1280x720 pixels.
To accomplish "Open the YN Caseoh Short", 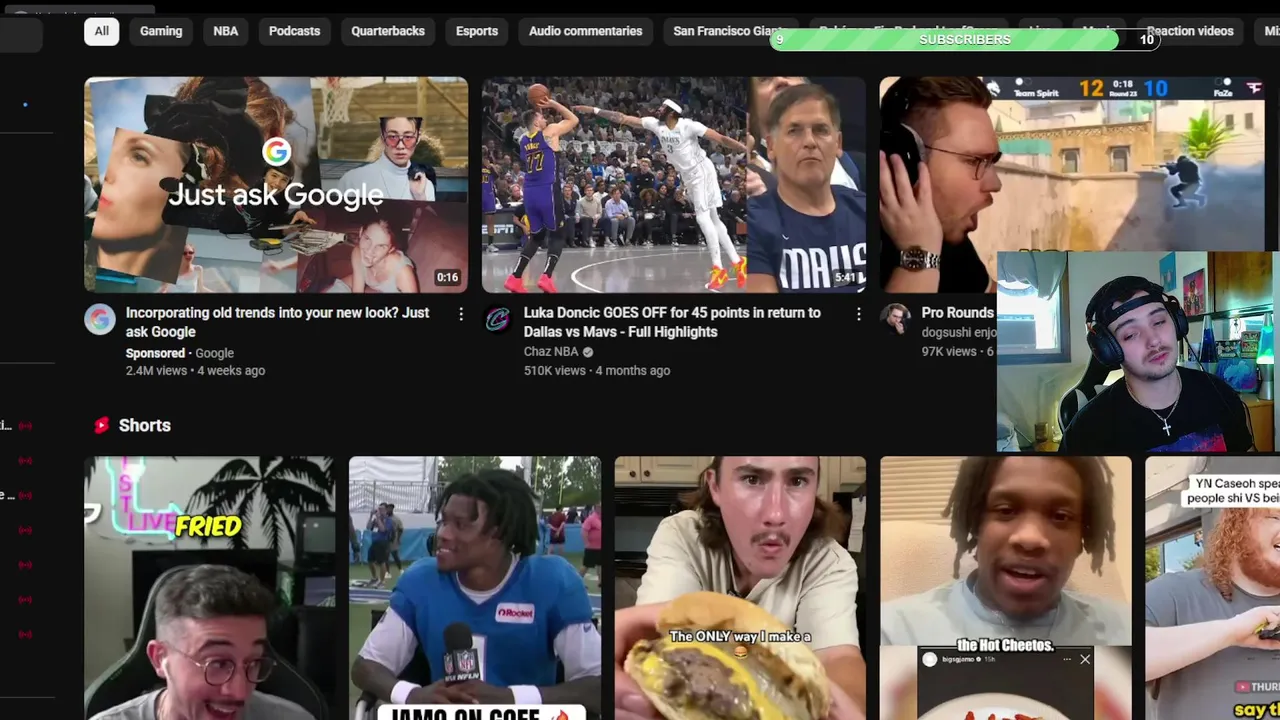I will pyautogui.click(x=1213, y=588).
